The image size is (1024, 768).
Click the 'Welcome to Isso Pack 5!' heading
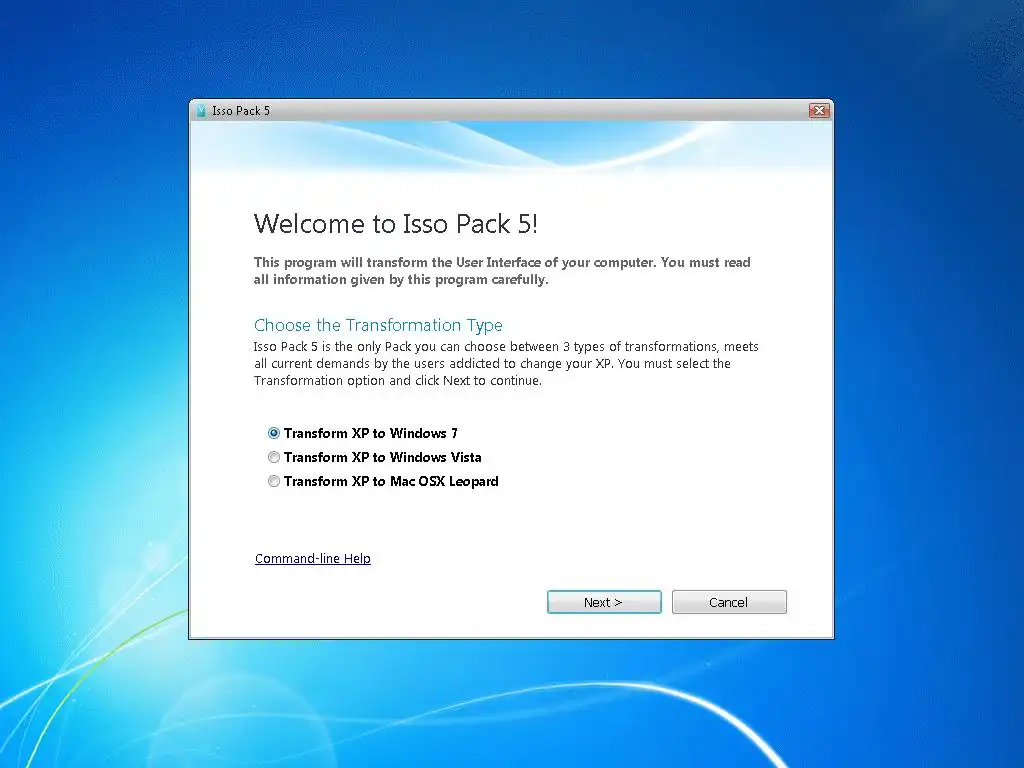(396, 224)
